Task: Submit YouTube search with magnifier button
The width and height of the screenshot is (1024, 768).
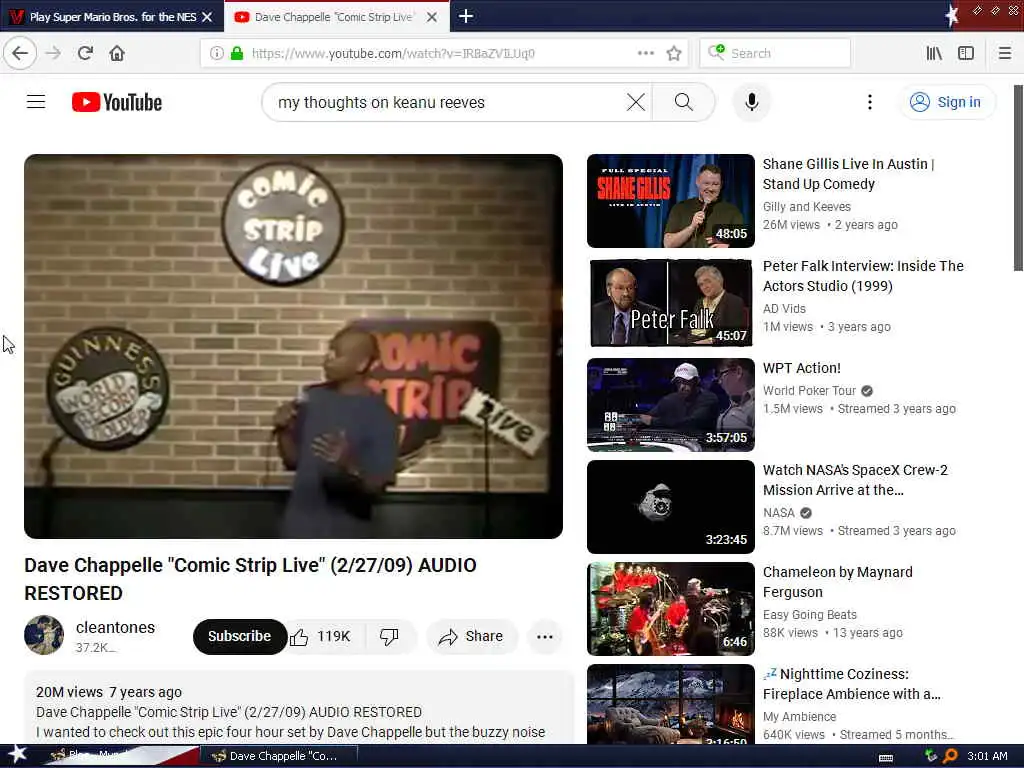Action: (x=684, y=102)
